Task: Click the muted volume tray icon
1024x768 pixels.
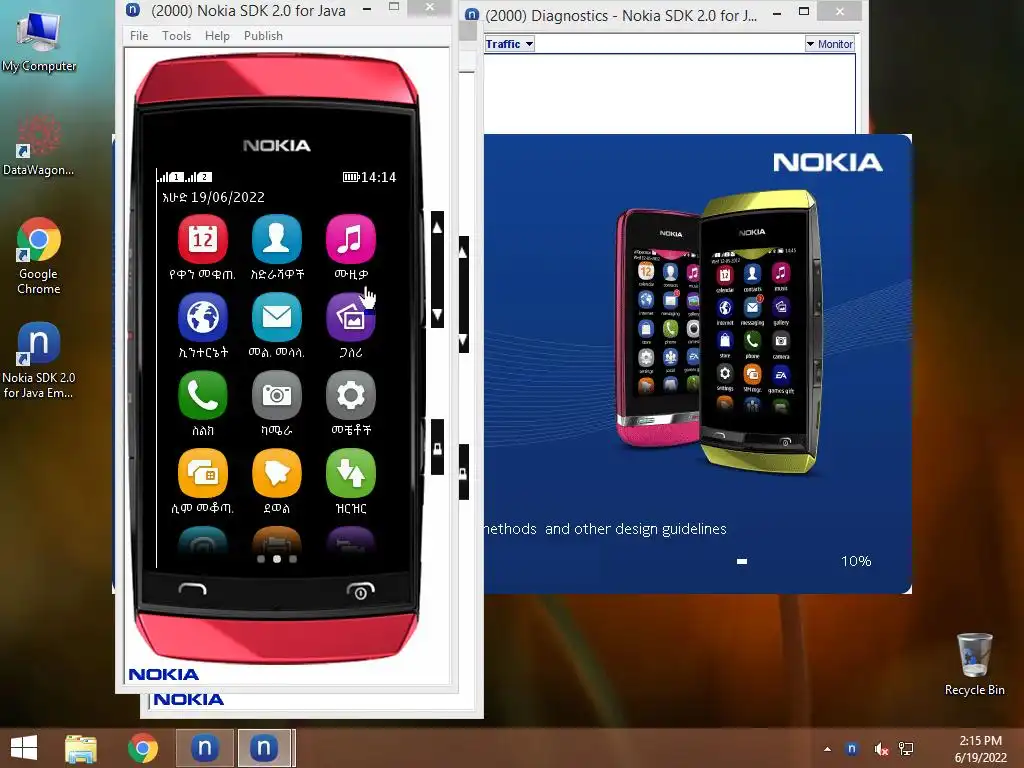Action: point(881,749)
